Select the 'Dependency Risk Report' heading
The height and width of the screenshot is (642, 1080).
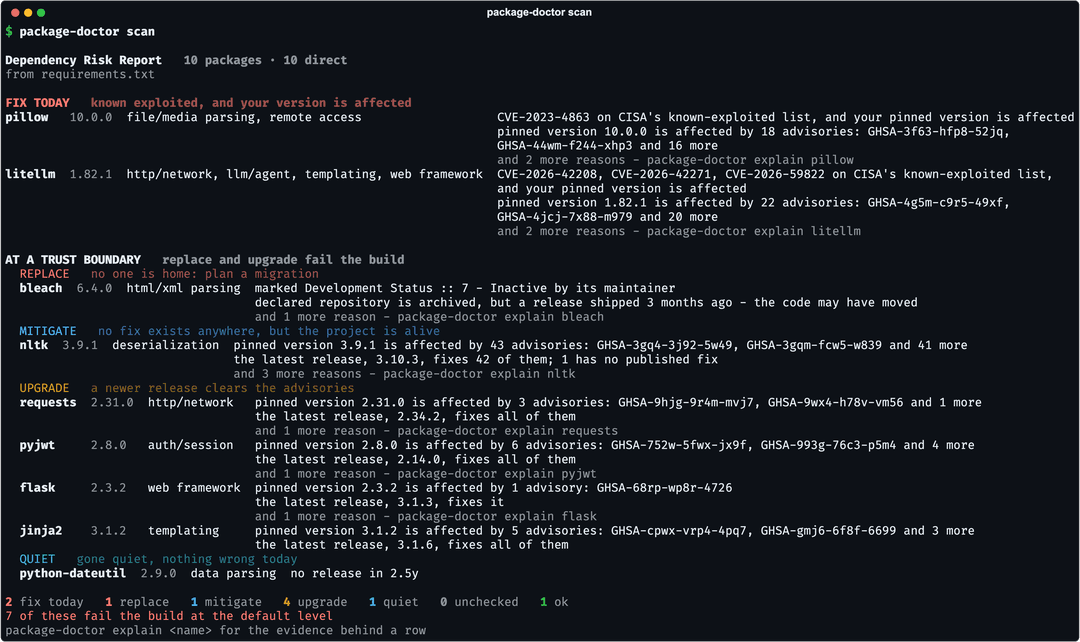(x=83, y=60)
